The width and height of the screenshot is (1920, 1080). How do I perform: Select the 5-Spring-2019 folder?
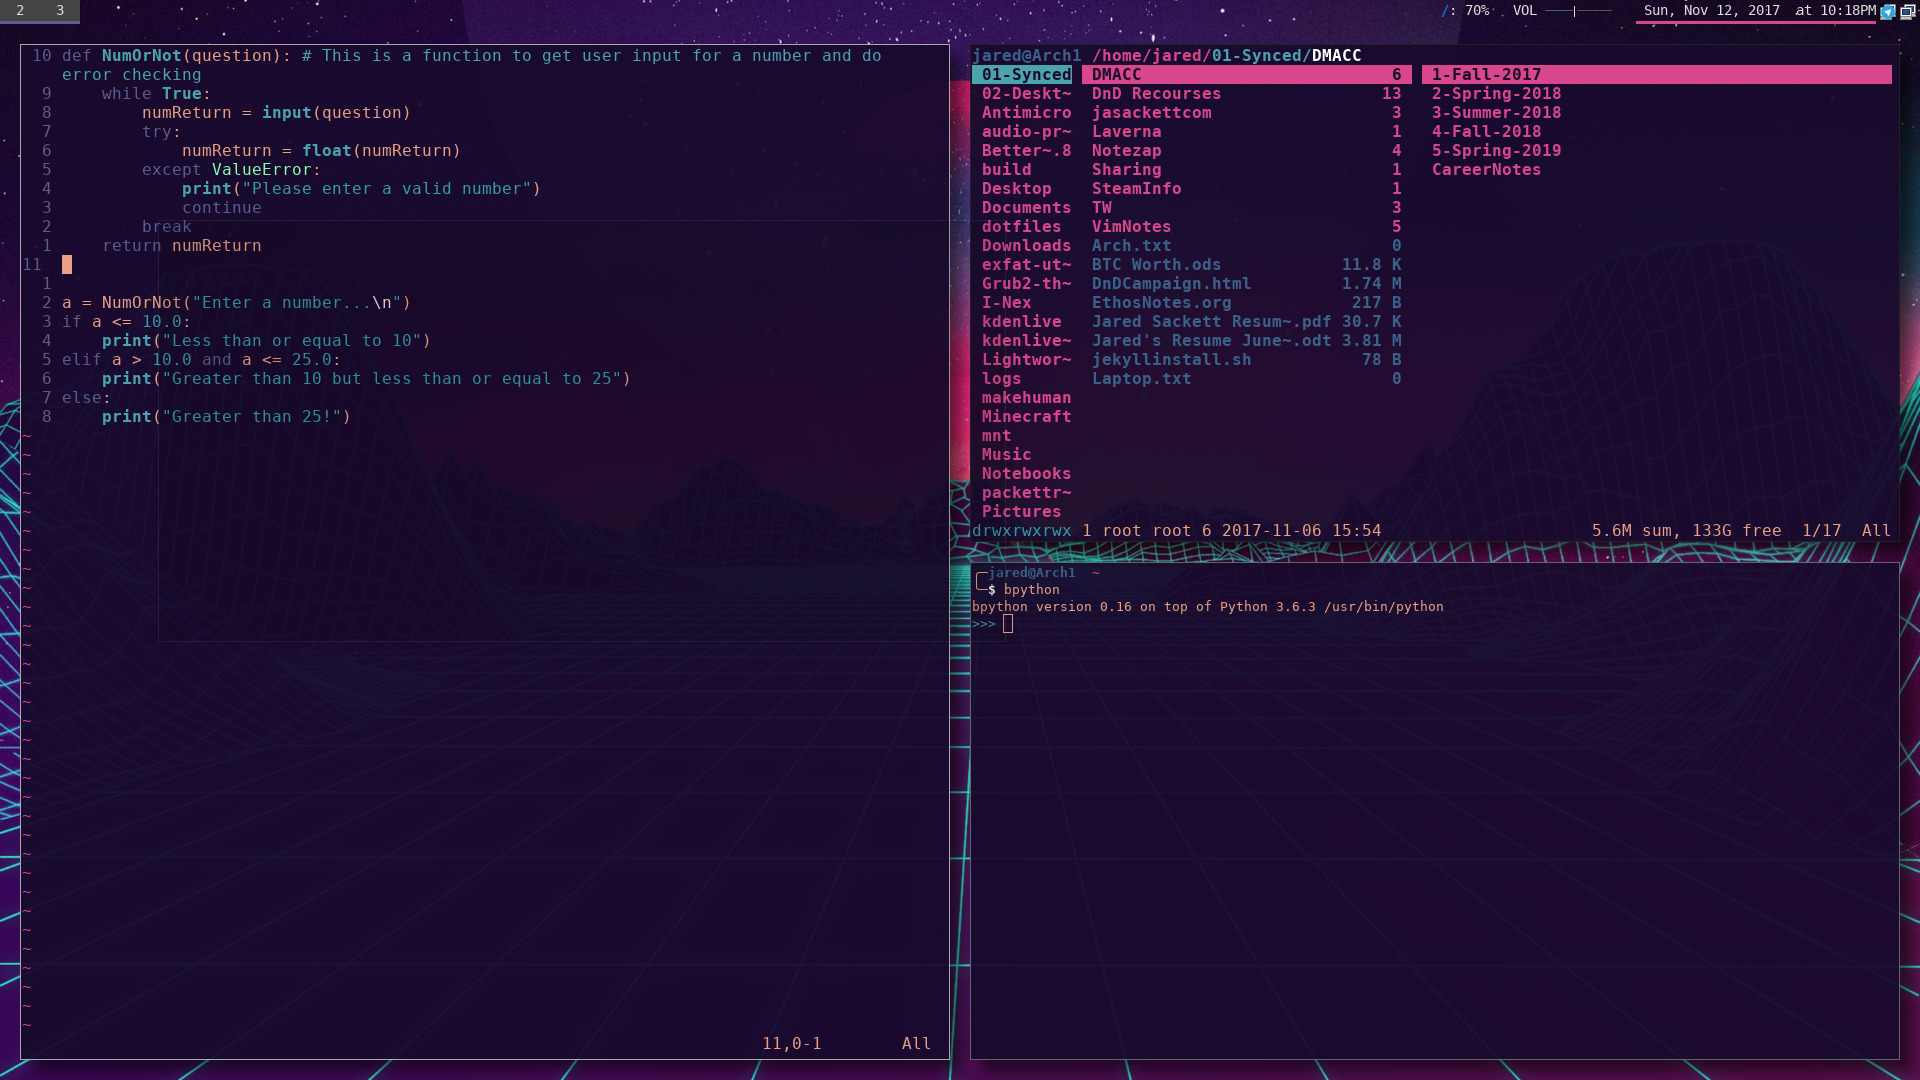pos(1495,151)
